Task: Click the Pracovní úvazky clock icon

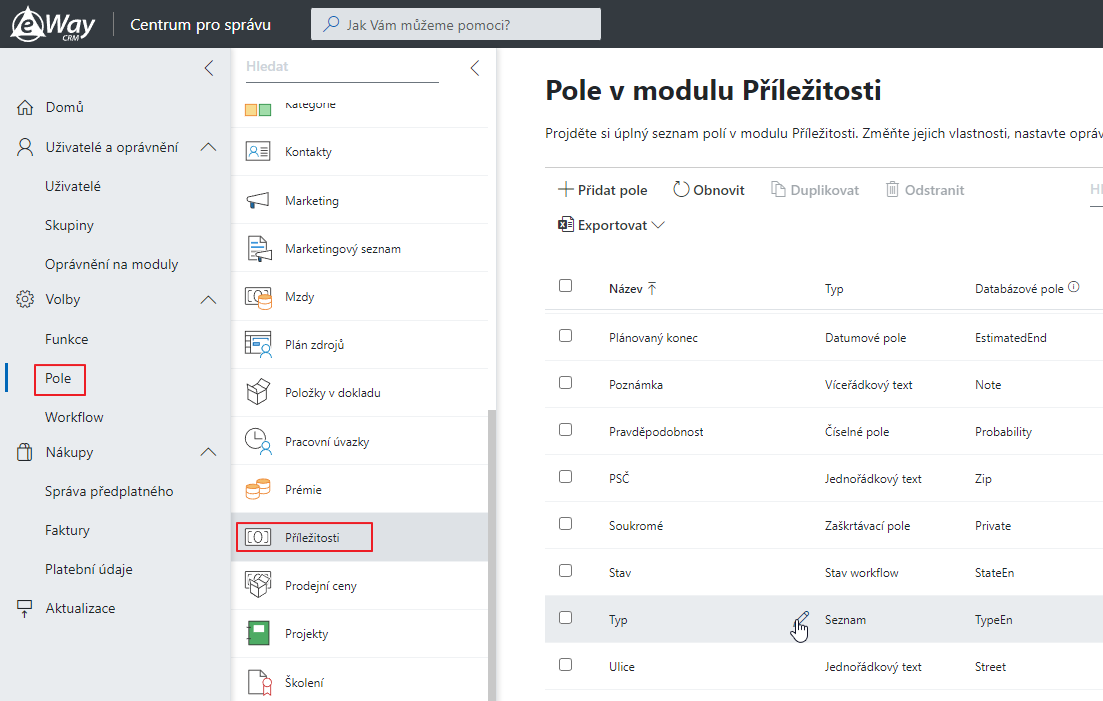Action: click(x=258, y=441)
